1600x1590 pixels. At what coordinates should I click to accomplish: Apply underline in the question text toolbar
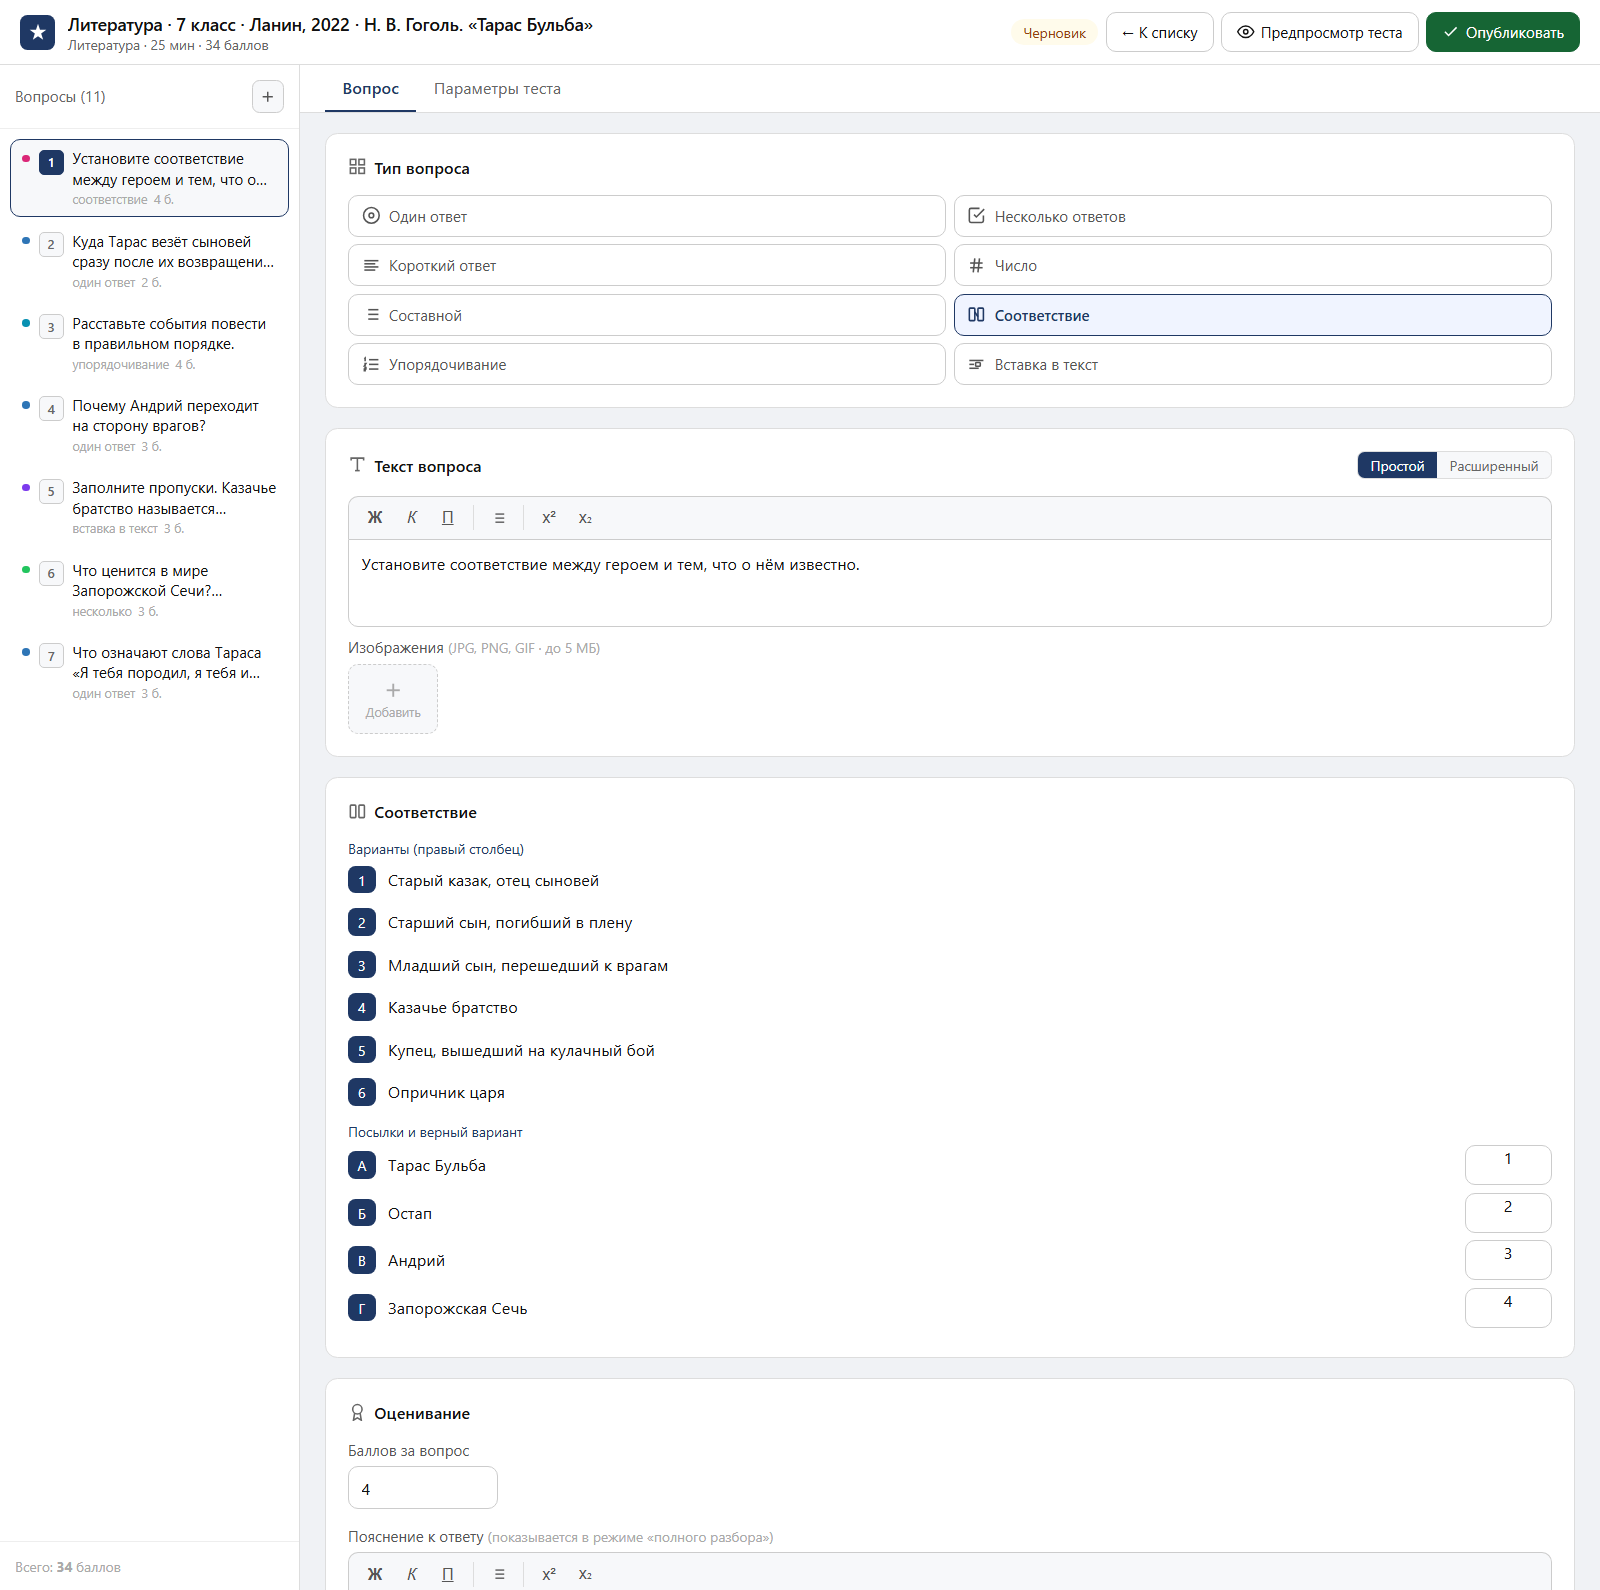point(448,518)
